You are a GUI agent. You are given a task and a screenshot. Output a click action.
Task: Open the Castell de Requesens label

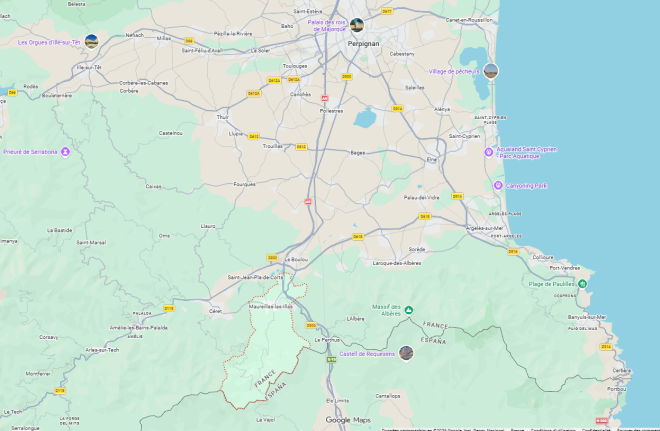(367, 354)
